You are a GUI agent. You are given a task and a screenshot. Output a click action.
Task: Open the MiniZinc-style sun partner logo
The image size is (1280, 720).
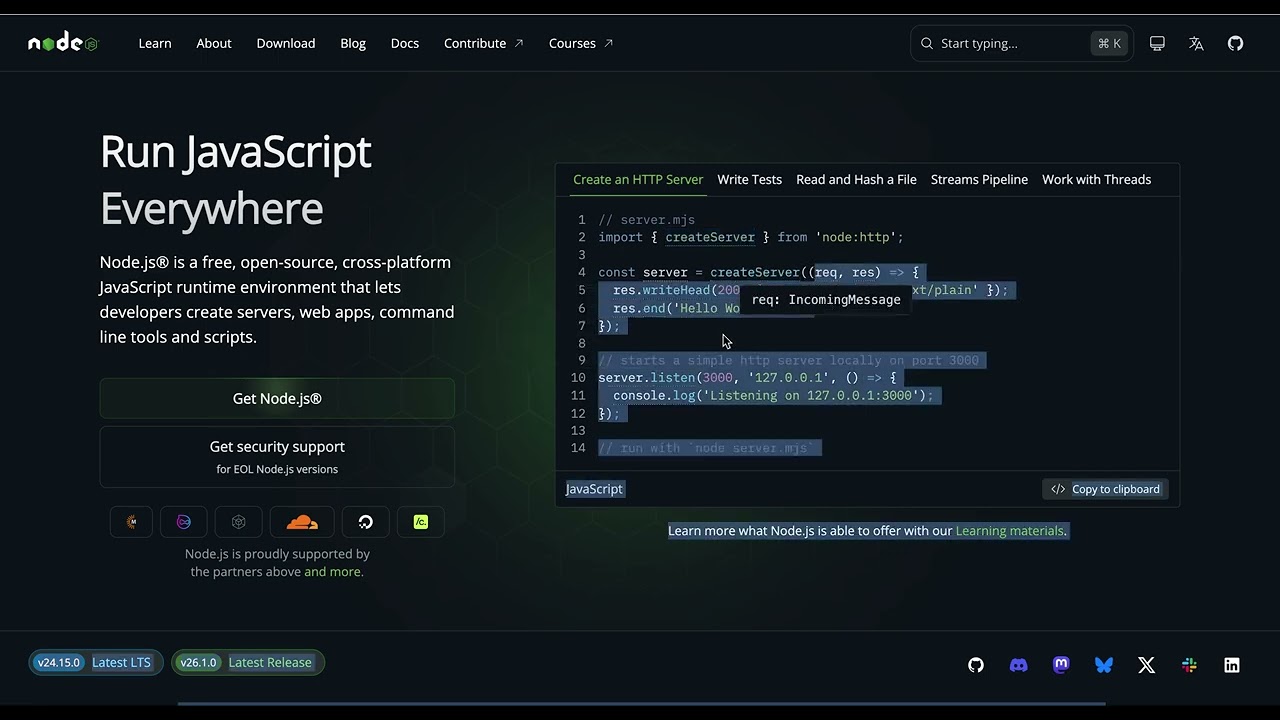(131, 522)
